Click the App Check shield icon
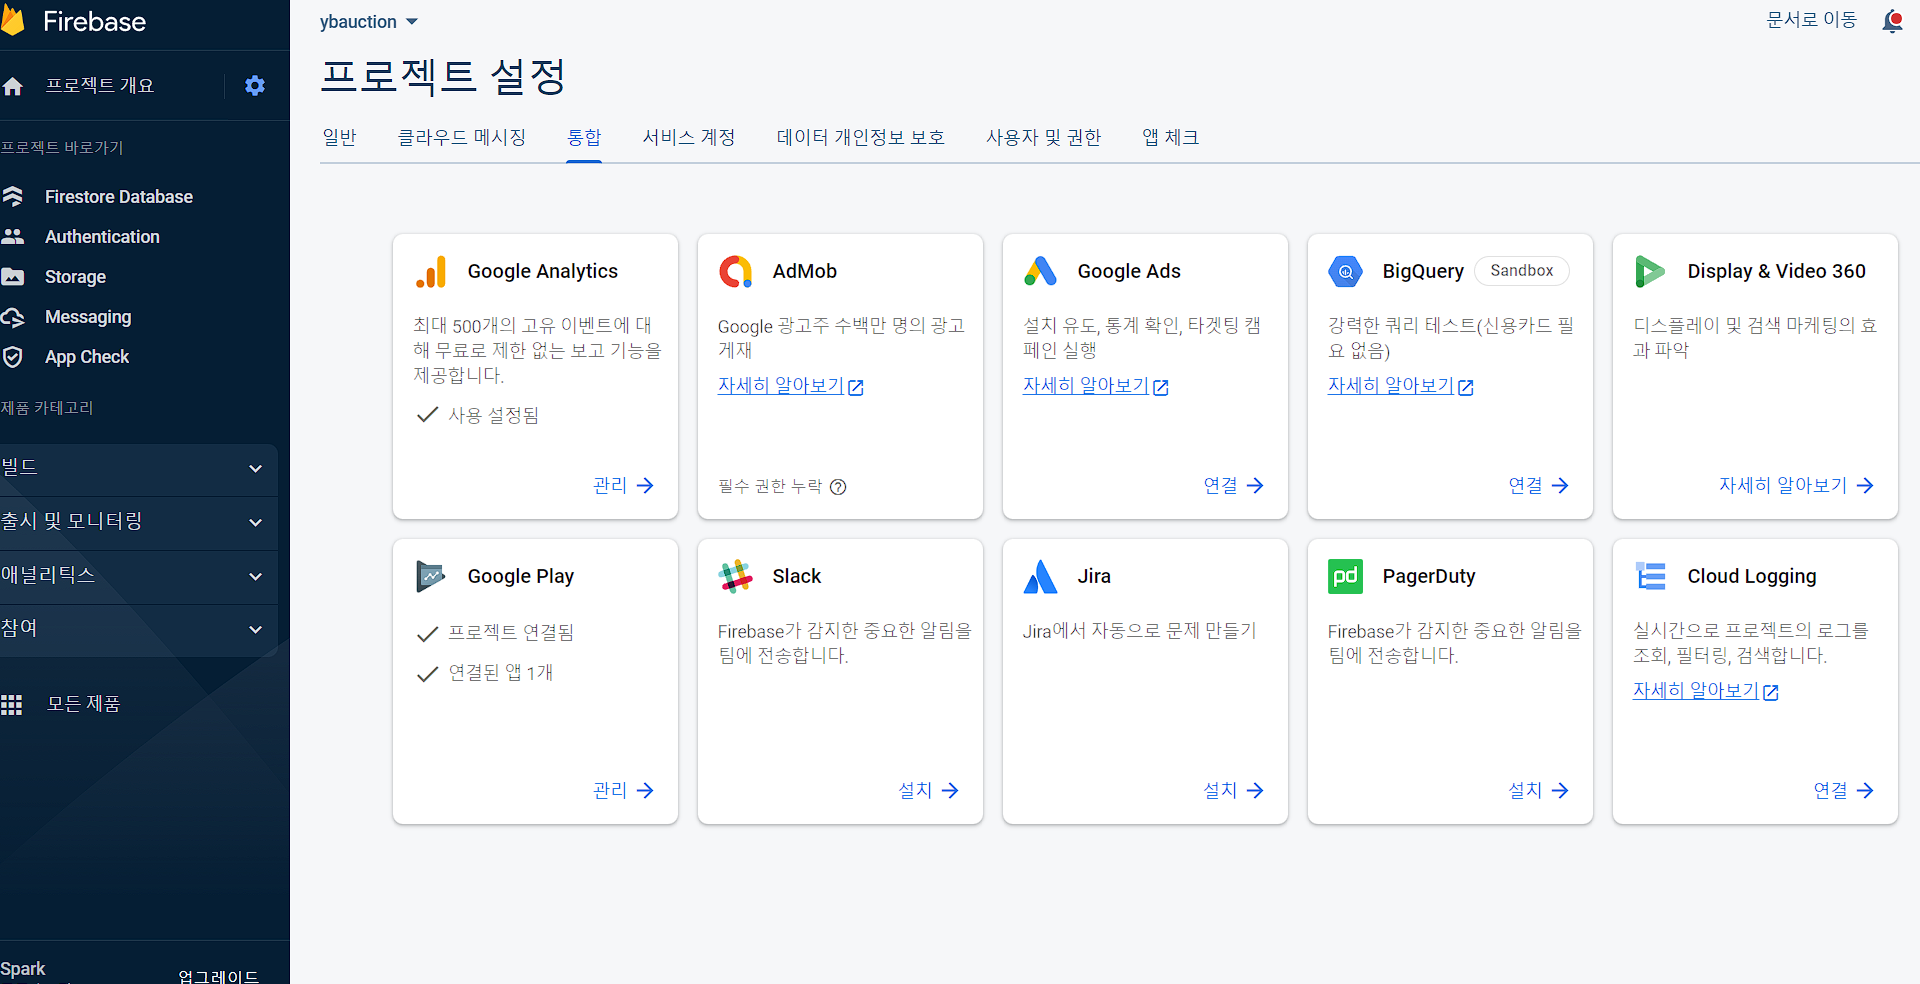This screenshot has width=1920, height=984. (x=12, y=357)
